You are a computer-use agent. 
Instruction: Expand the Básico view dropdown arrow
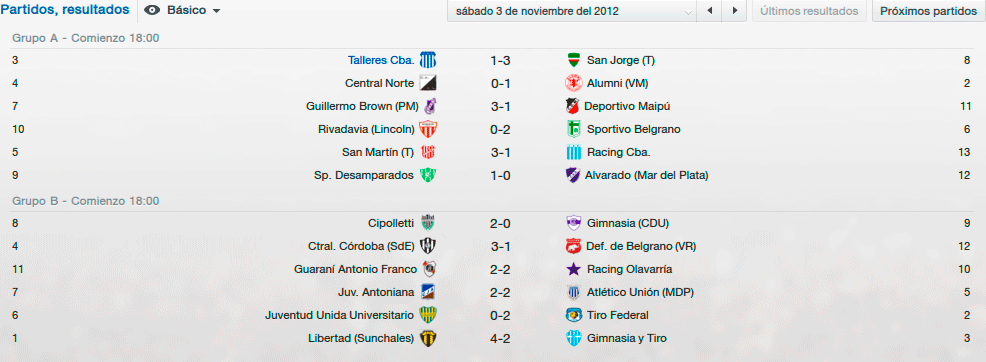pos(216,11)
